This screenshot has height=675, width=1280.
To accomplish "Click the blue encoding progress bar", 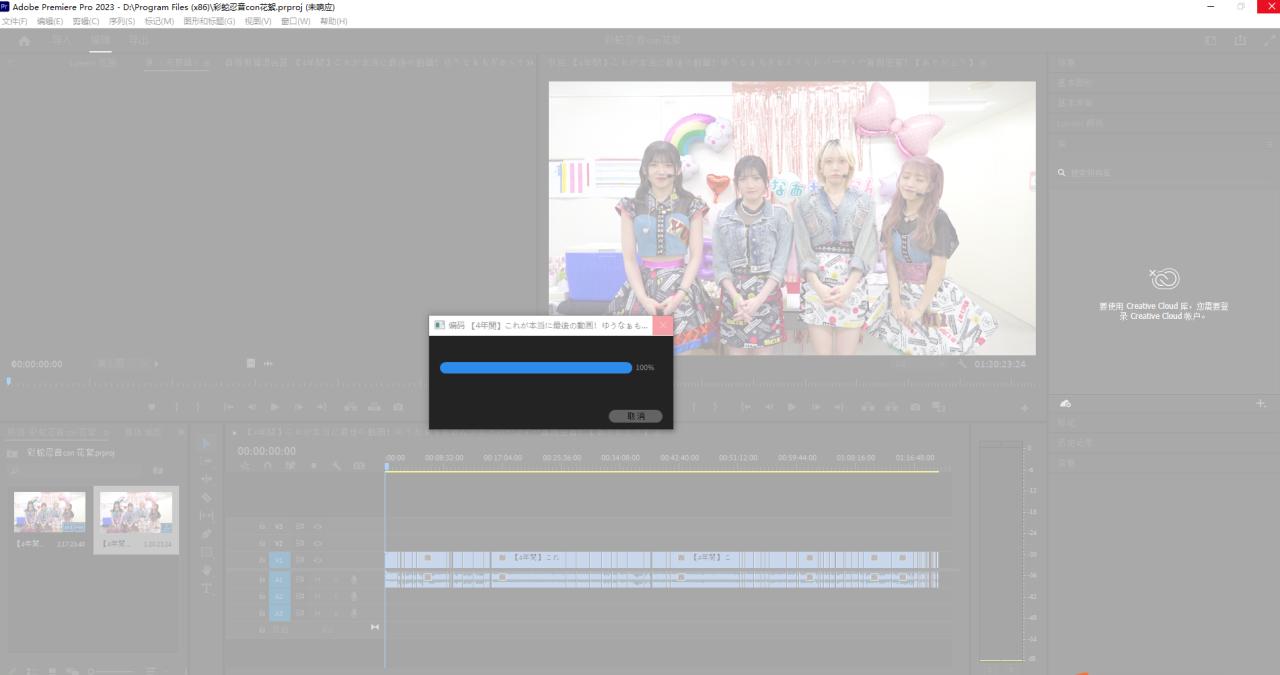I will coord(536,368).
